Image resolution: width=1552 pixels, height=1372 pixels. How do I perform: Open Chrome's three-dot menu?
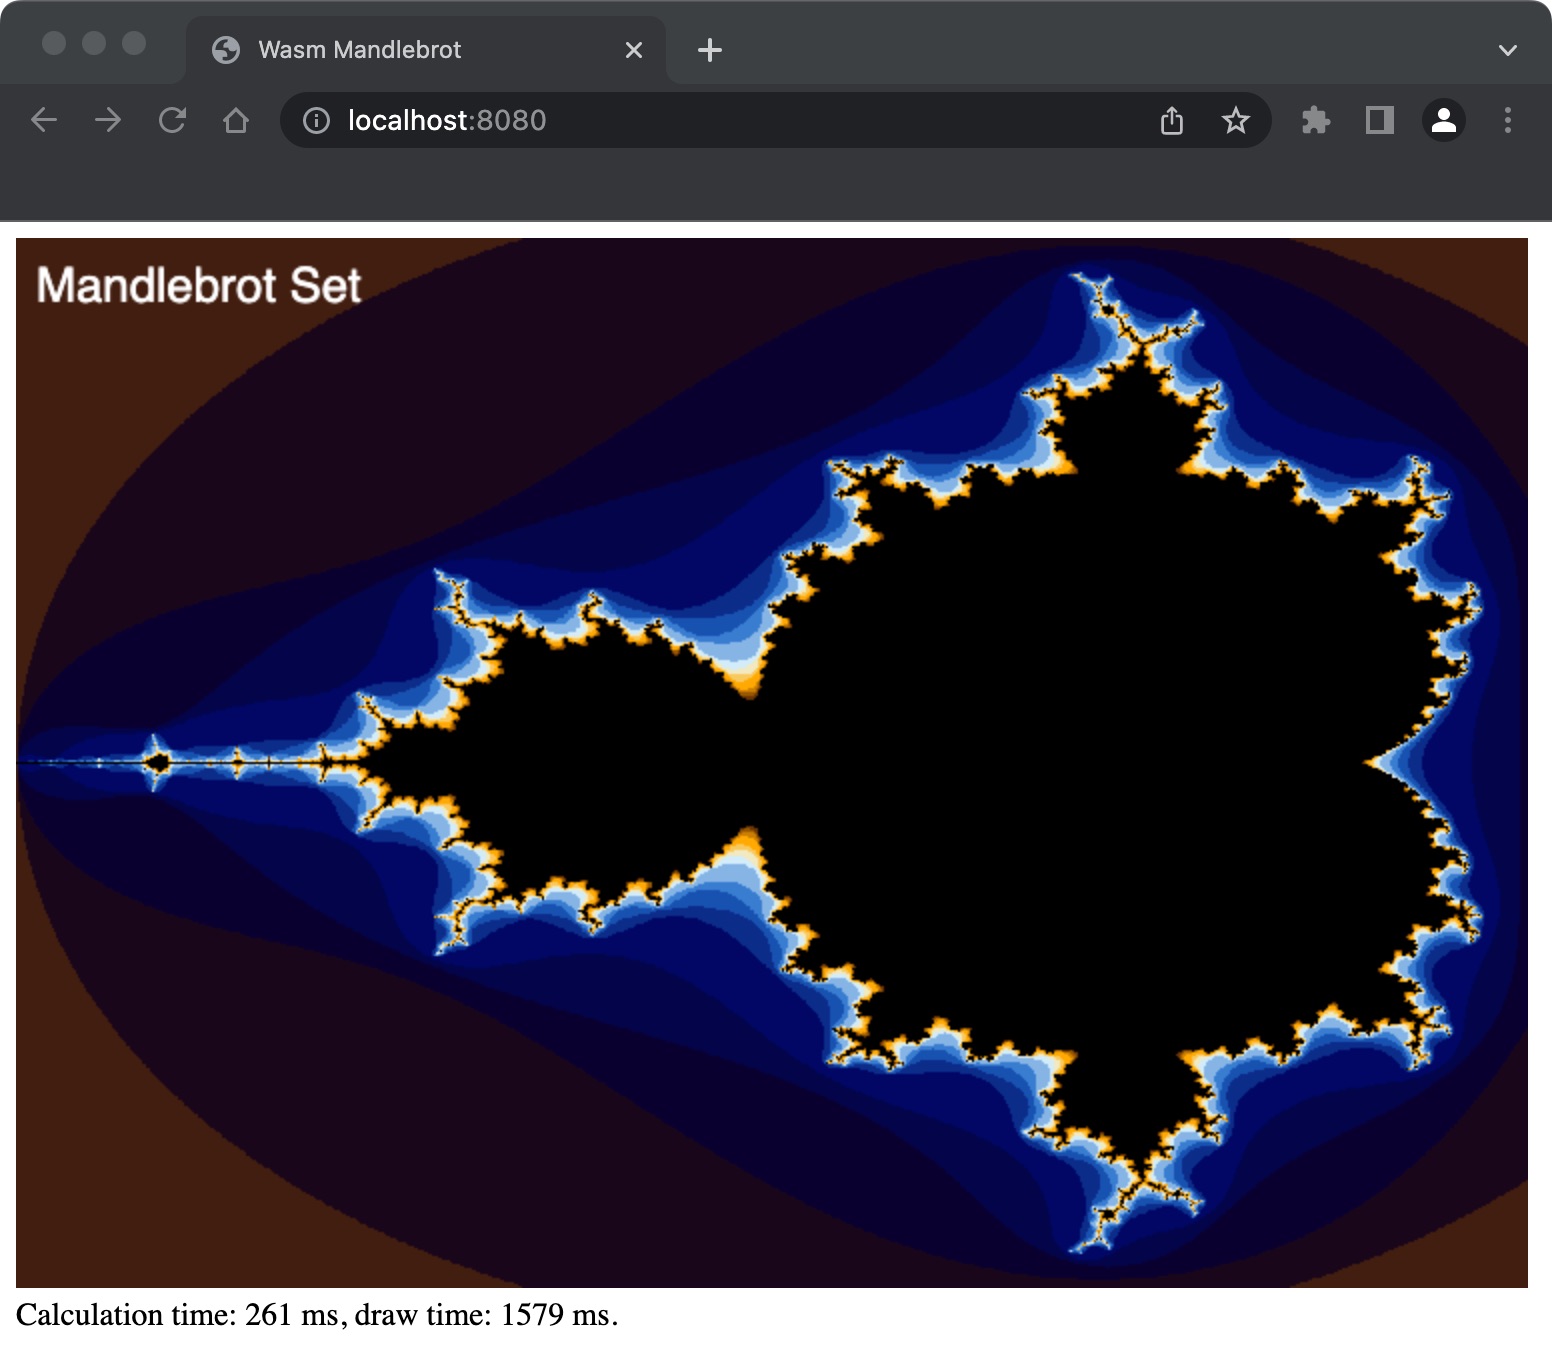pyautogui.click(x=1508, y=121)
